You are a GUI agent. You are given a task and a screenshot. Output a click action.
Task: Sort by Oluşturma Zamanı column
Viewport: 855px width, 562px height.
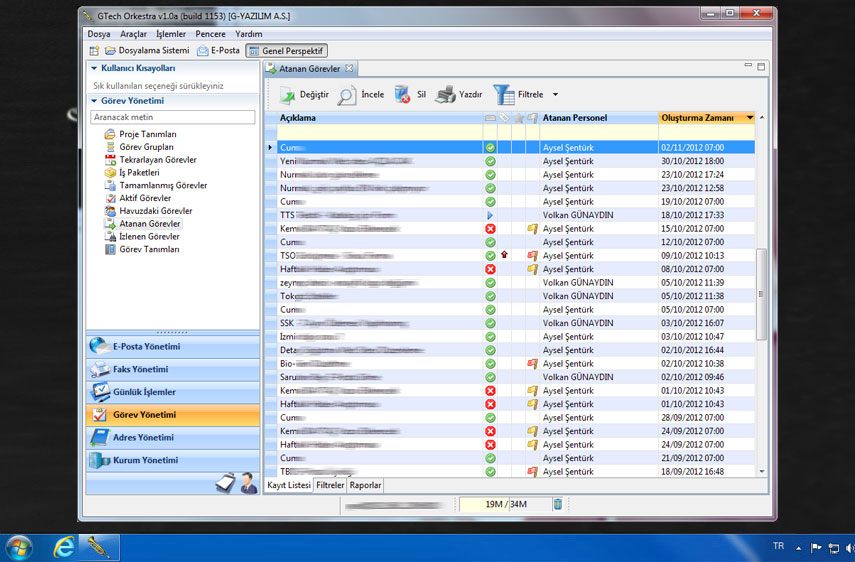[x=700, y=118]
